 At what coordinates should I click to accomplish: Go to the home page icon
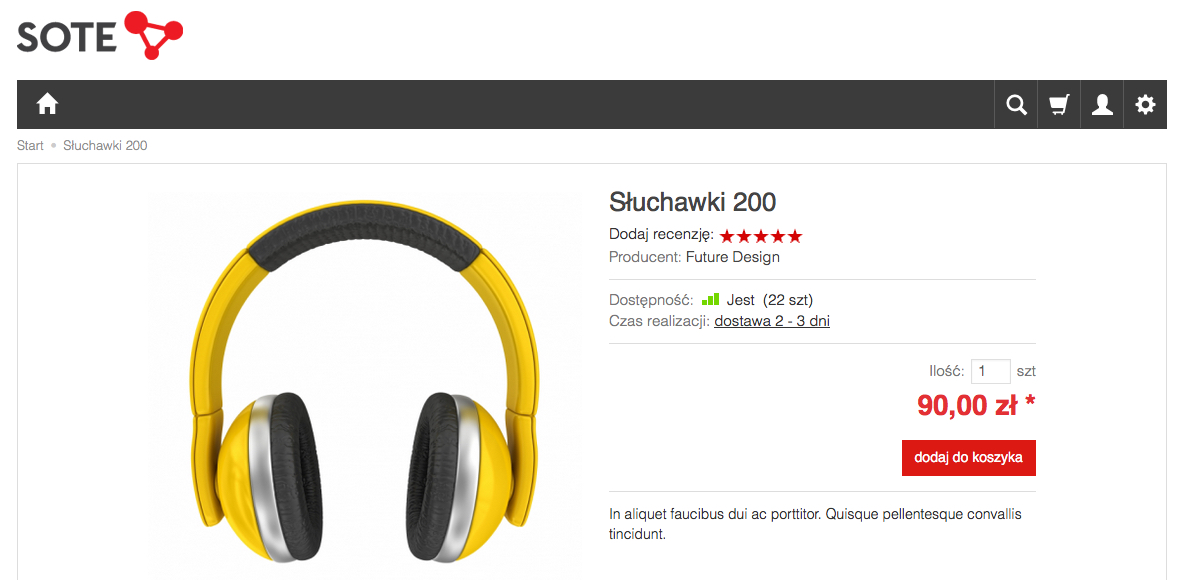point(47,105)
